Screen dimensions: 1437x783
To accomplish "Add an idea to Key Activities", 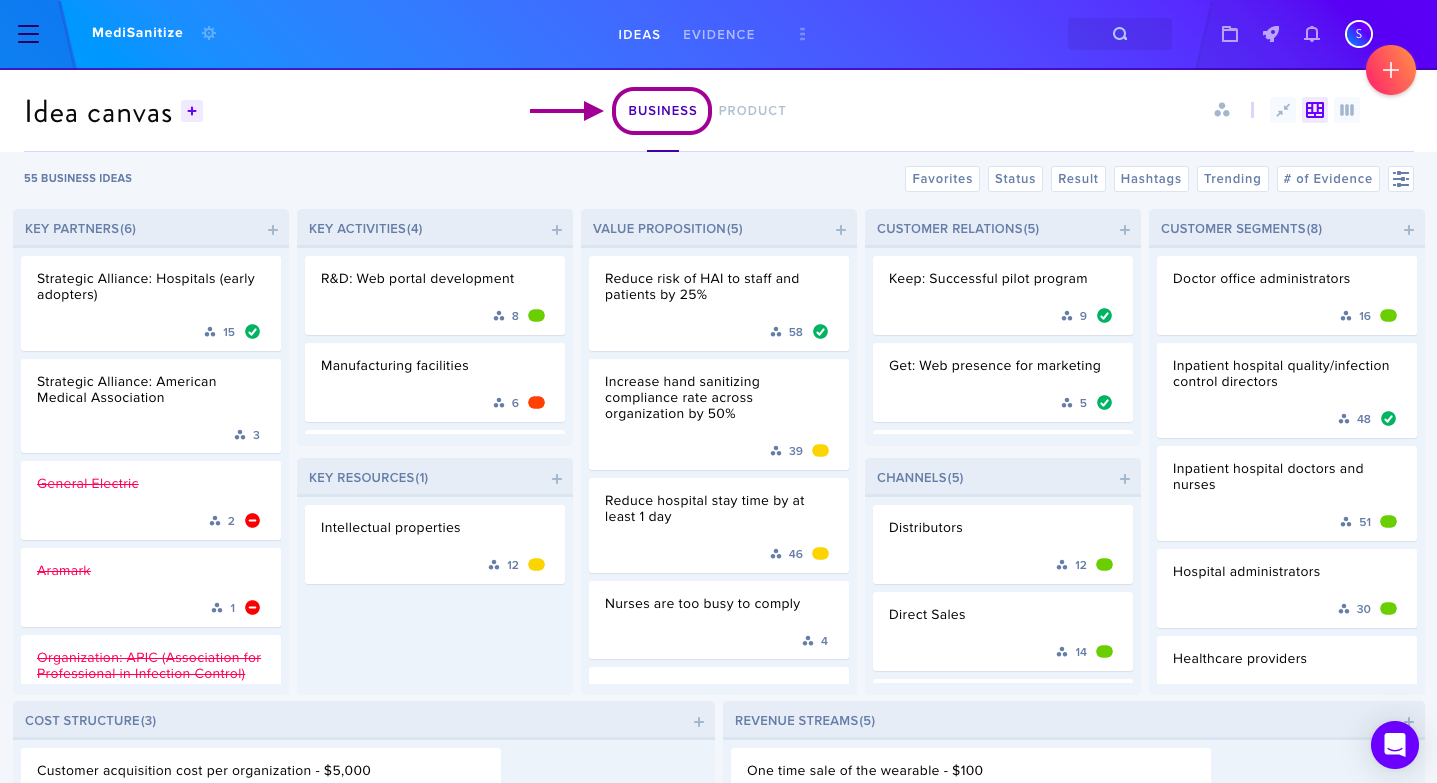I will pos(557,230).
